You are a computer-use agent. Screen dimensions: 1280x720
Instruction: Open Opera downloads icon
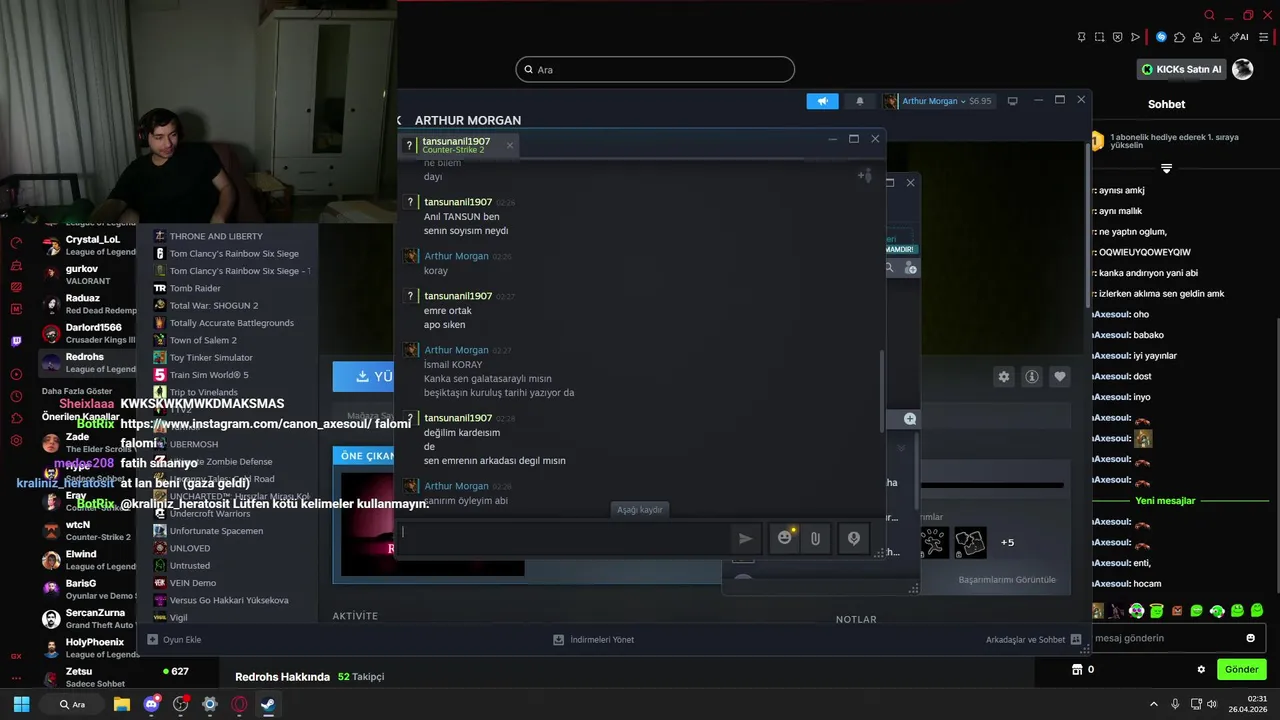(1215, 37)
